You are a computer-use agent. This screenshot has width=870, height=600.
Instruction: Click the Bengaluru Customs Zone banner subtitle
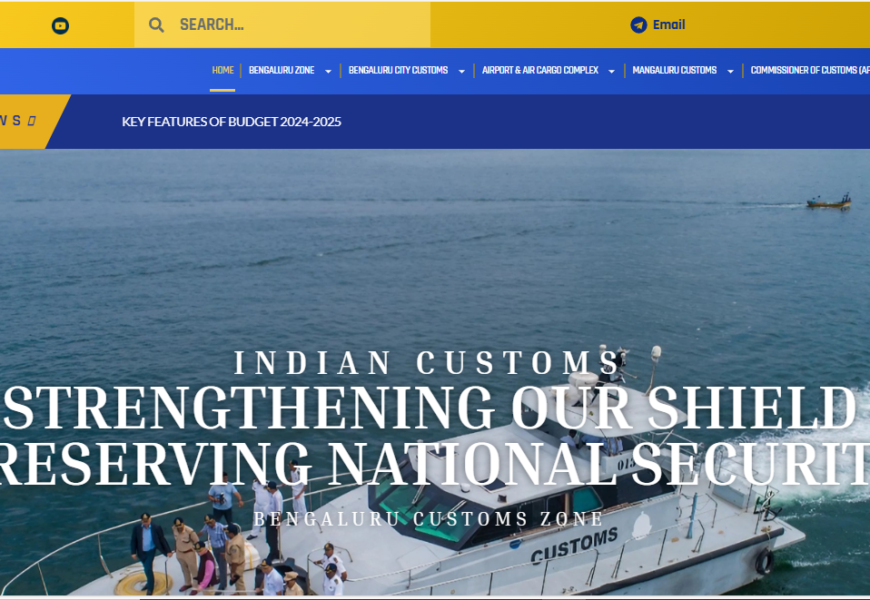pos(428,519)
